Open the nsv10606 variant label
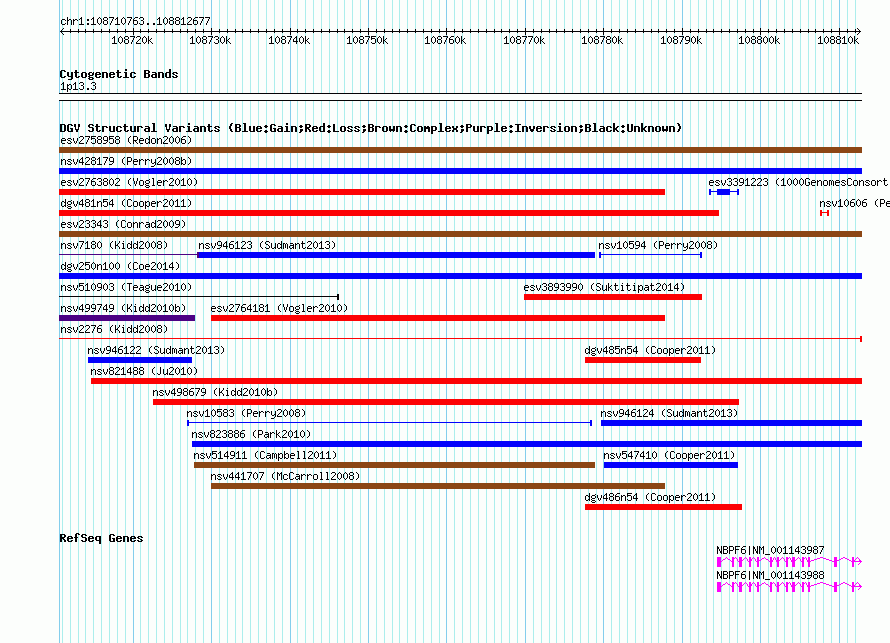 (x=854, y=203)
